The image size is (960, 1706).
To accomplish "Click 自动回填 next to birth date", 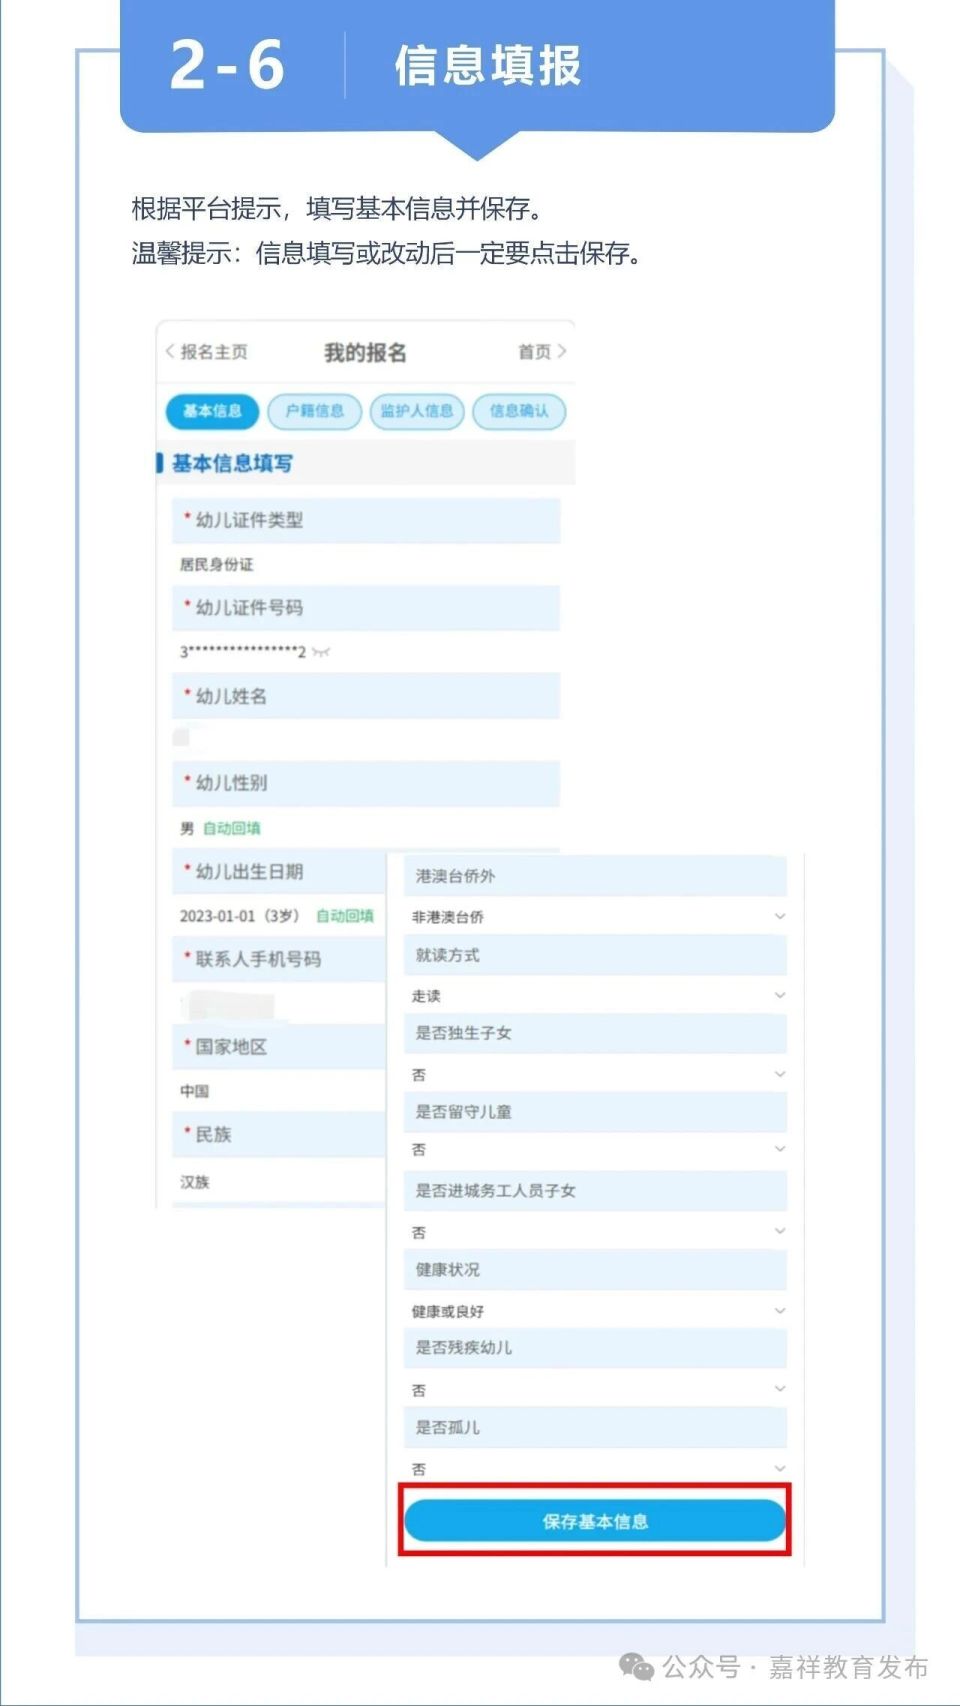I will click(345, 916).
